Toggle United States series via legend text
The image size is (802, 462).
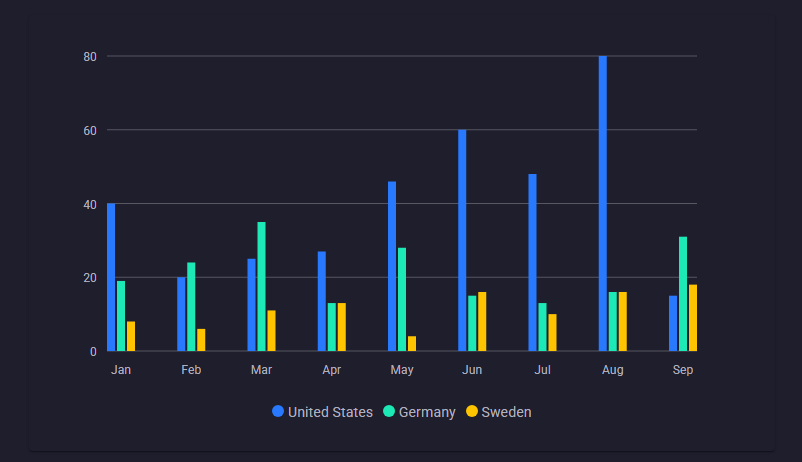pyautogui.click(x=330, y=412)
